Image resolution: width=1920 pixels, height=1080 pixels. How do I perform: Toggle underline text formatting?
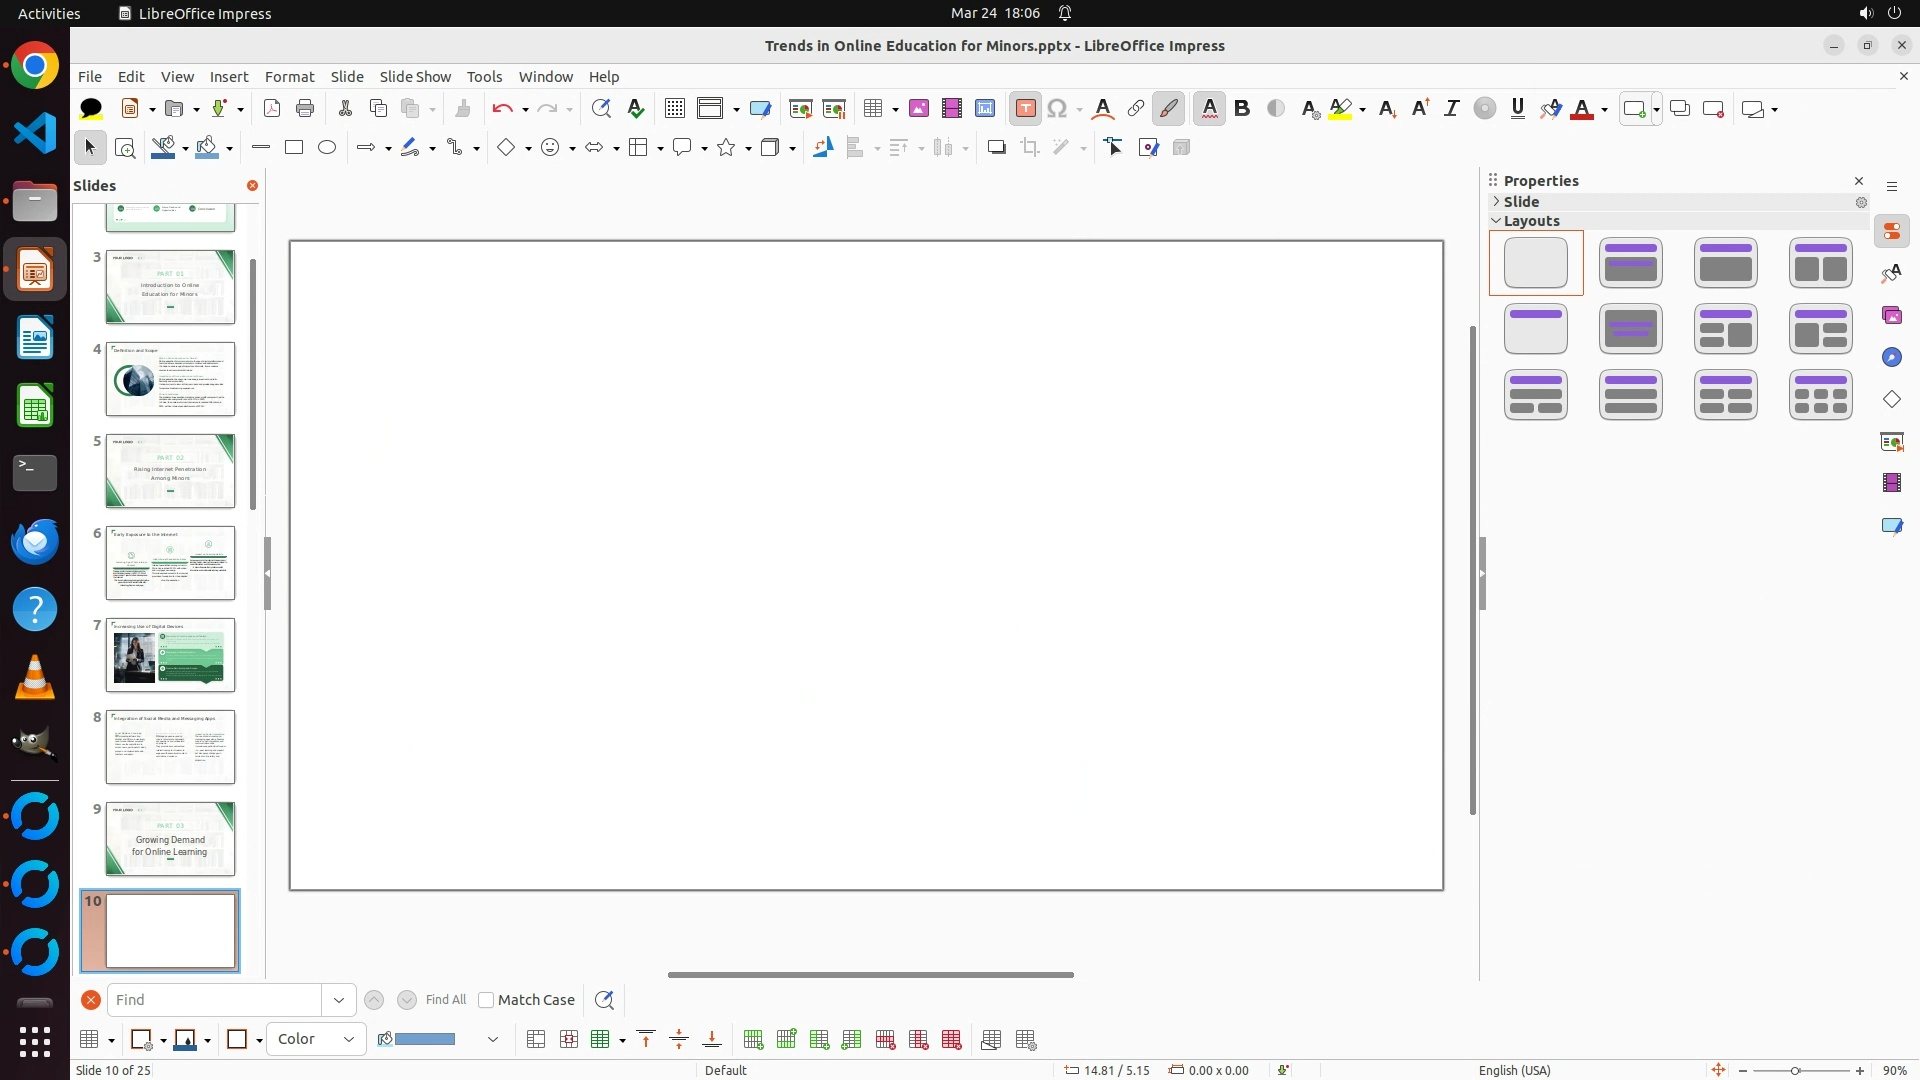[x=1518, y=109]
